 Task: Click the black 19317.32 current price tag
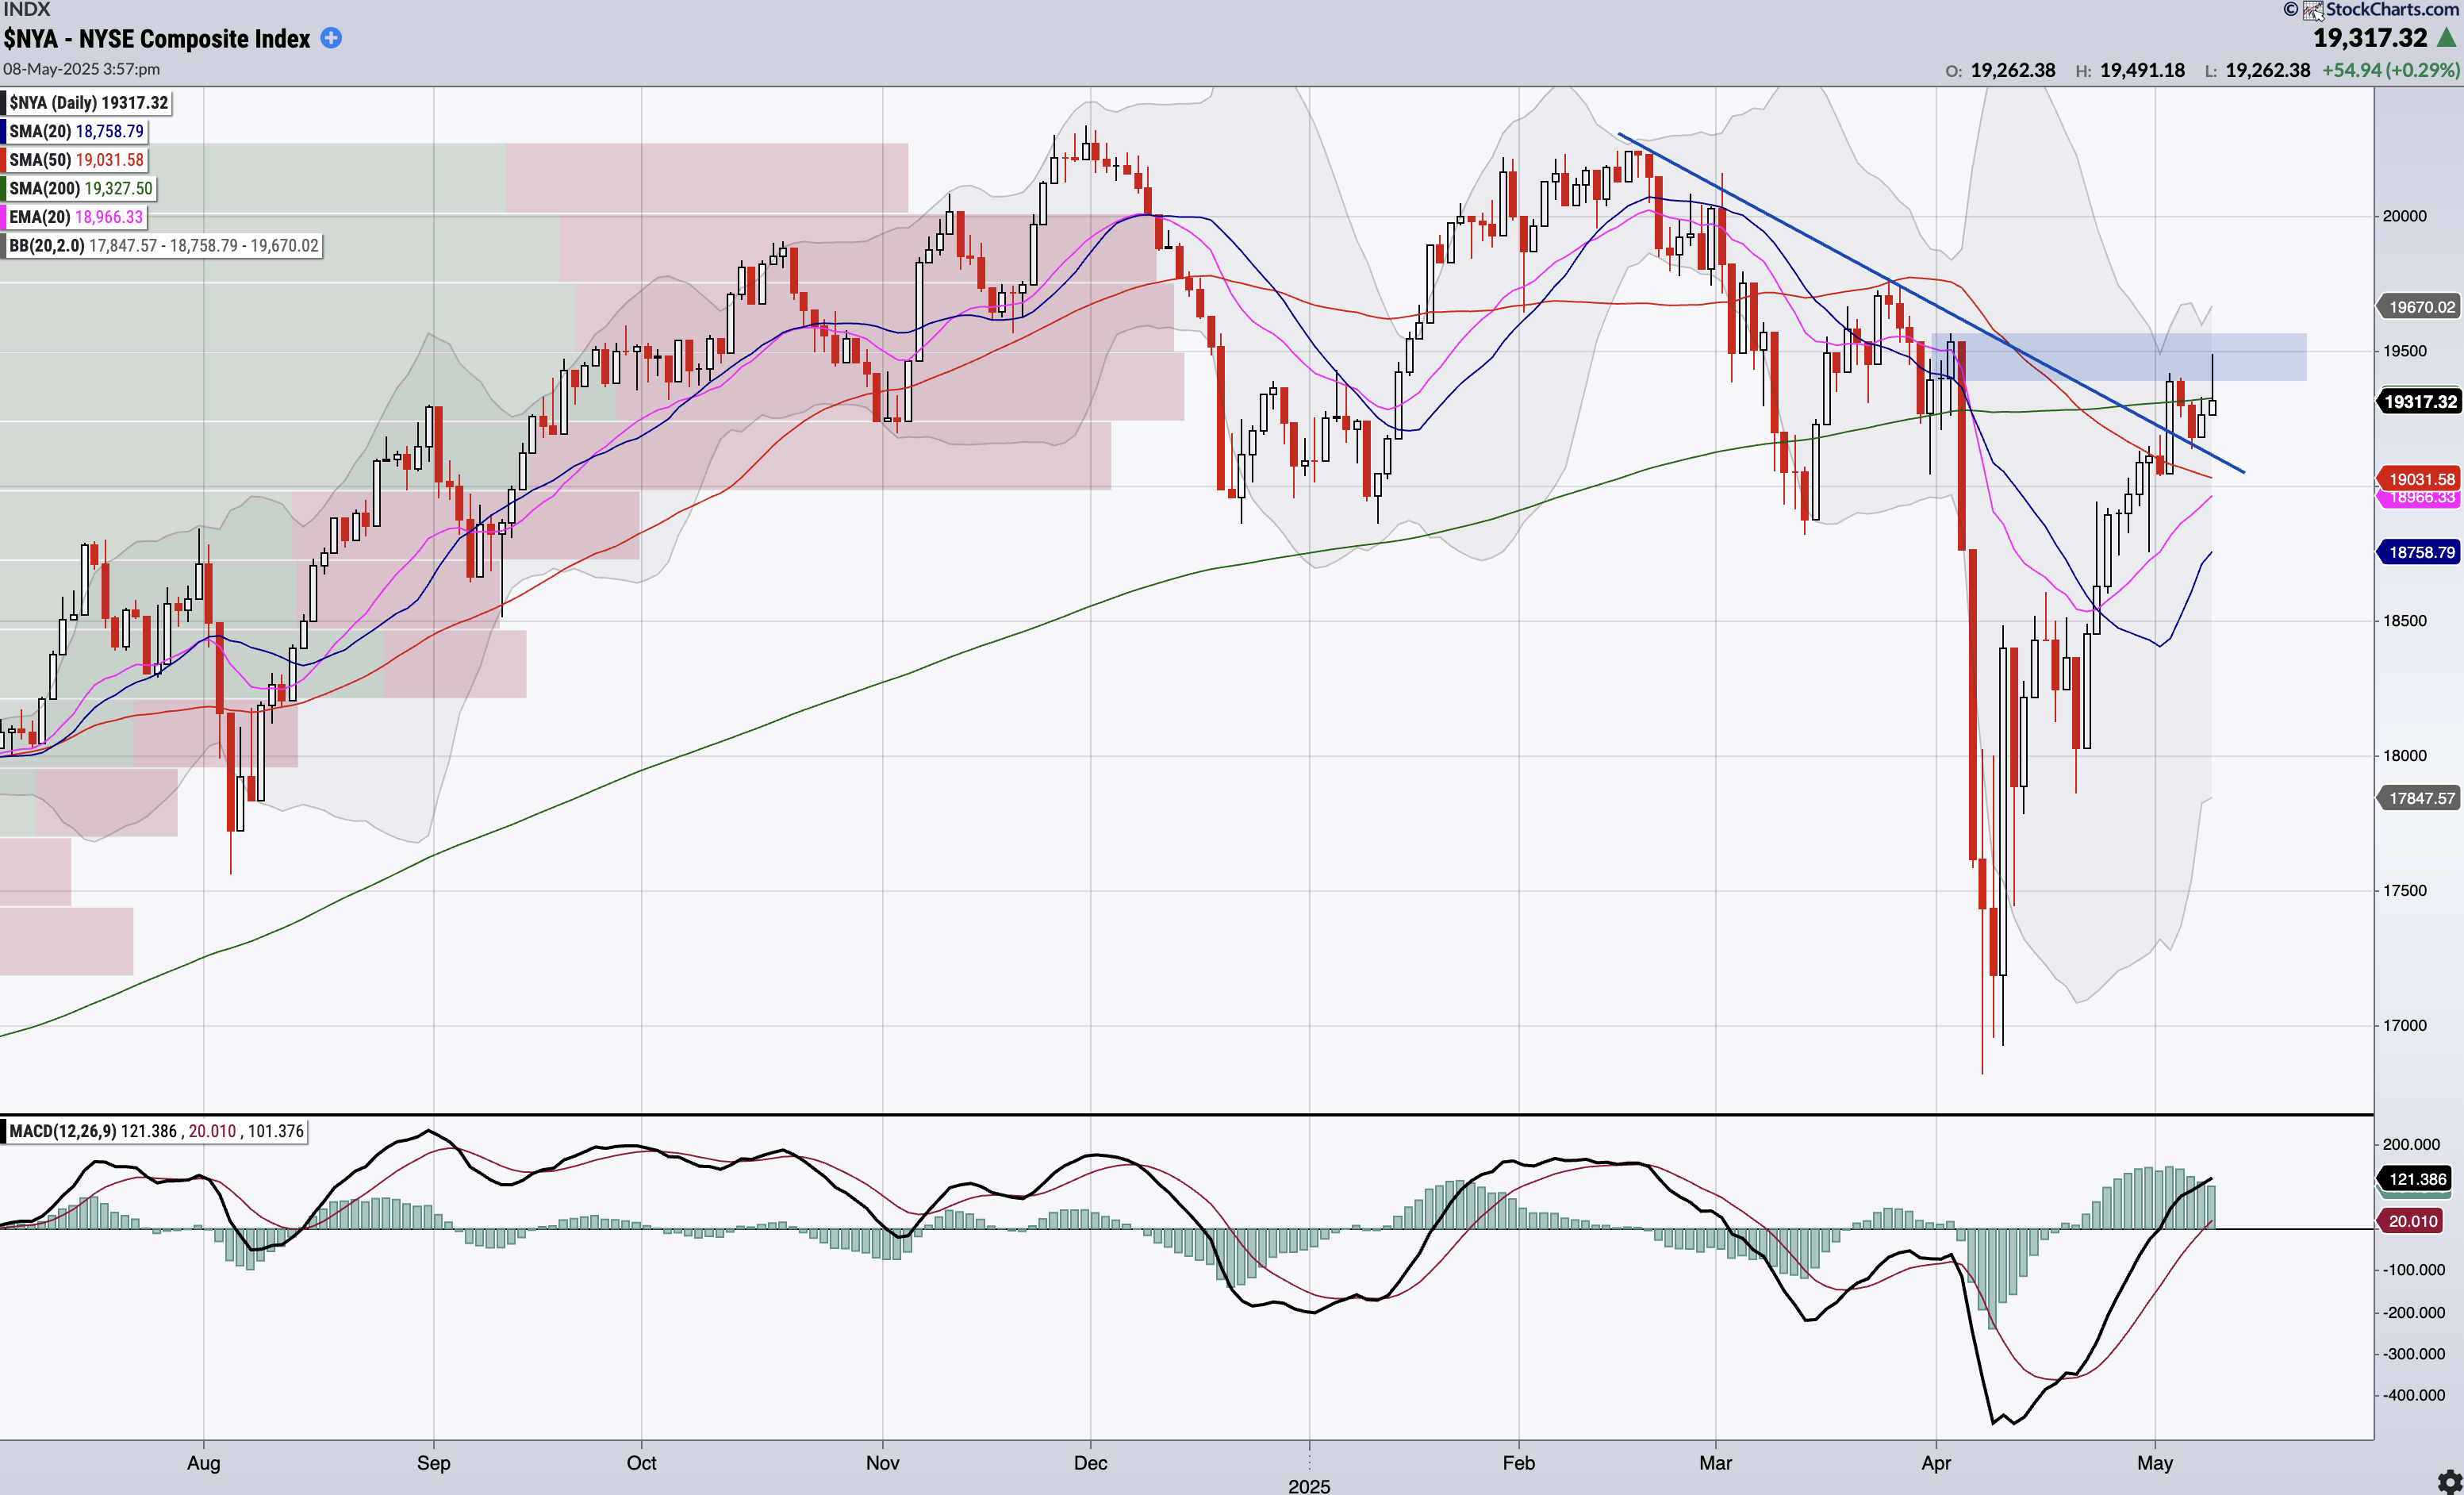2419,402
